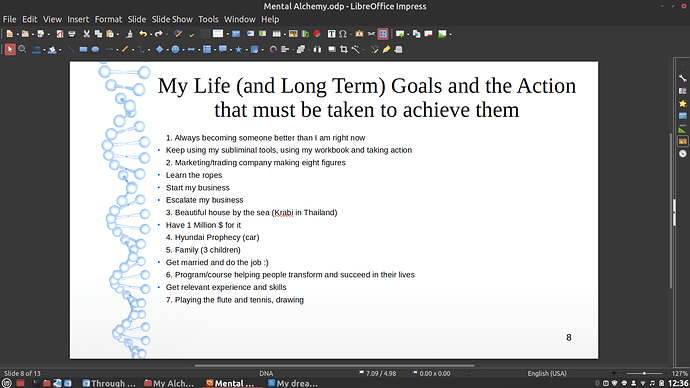Viewport: 690px width, 388px height.
Task: Expand the Undo history dropdown arrow
Action: click(151, 34)
